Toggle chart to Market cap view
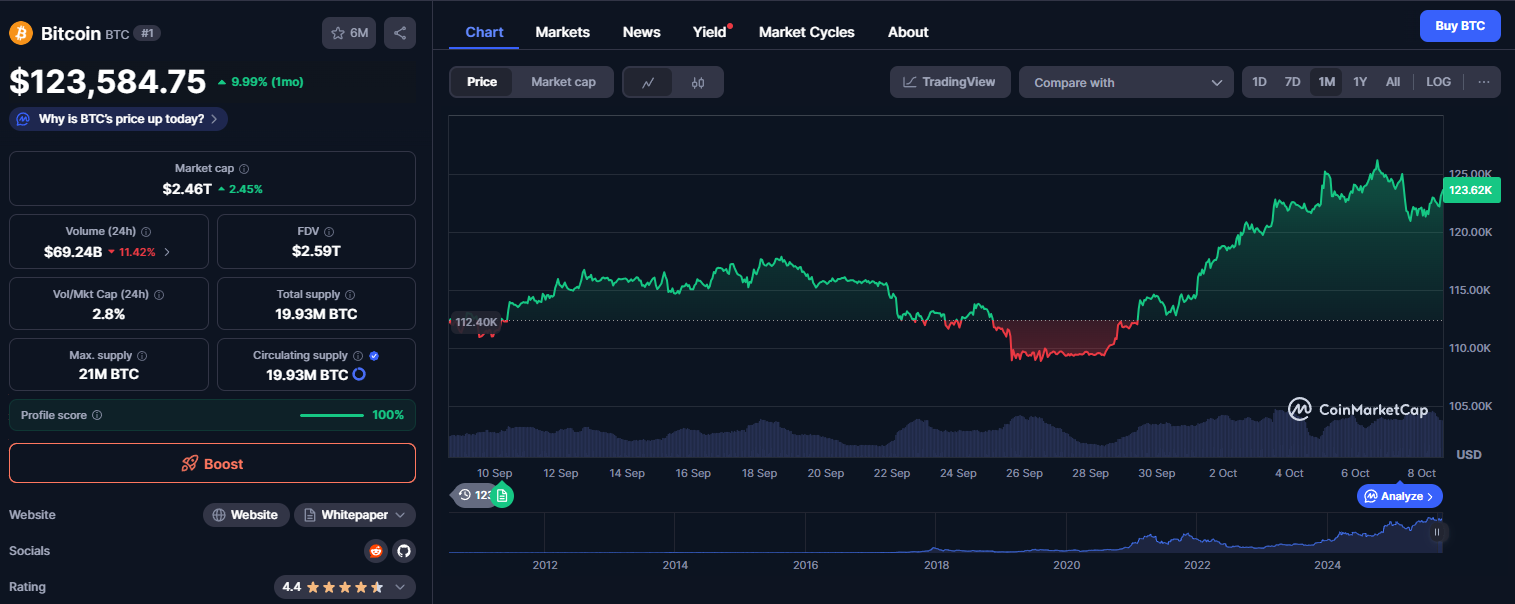The image size is (1515, 604). 563,82
